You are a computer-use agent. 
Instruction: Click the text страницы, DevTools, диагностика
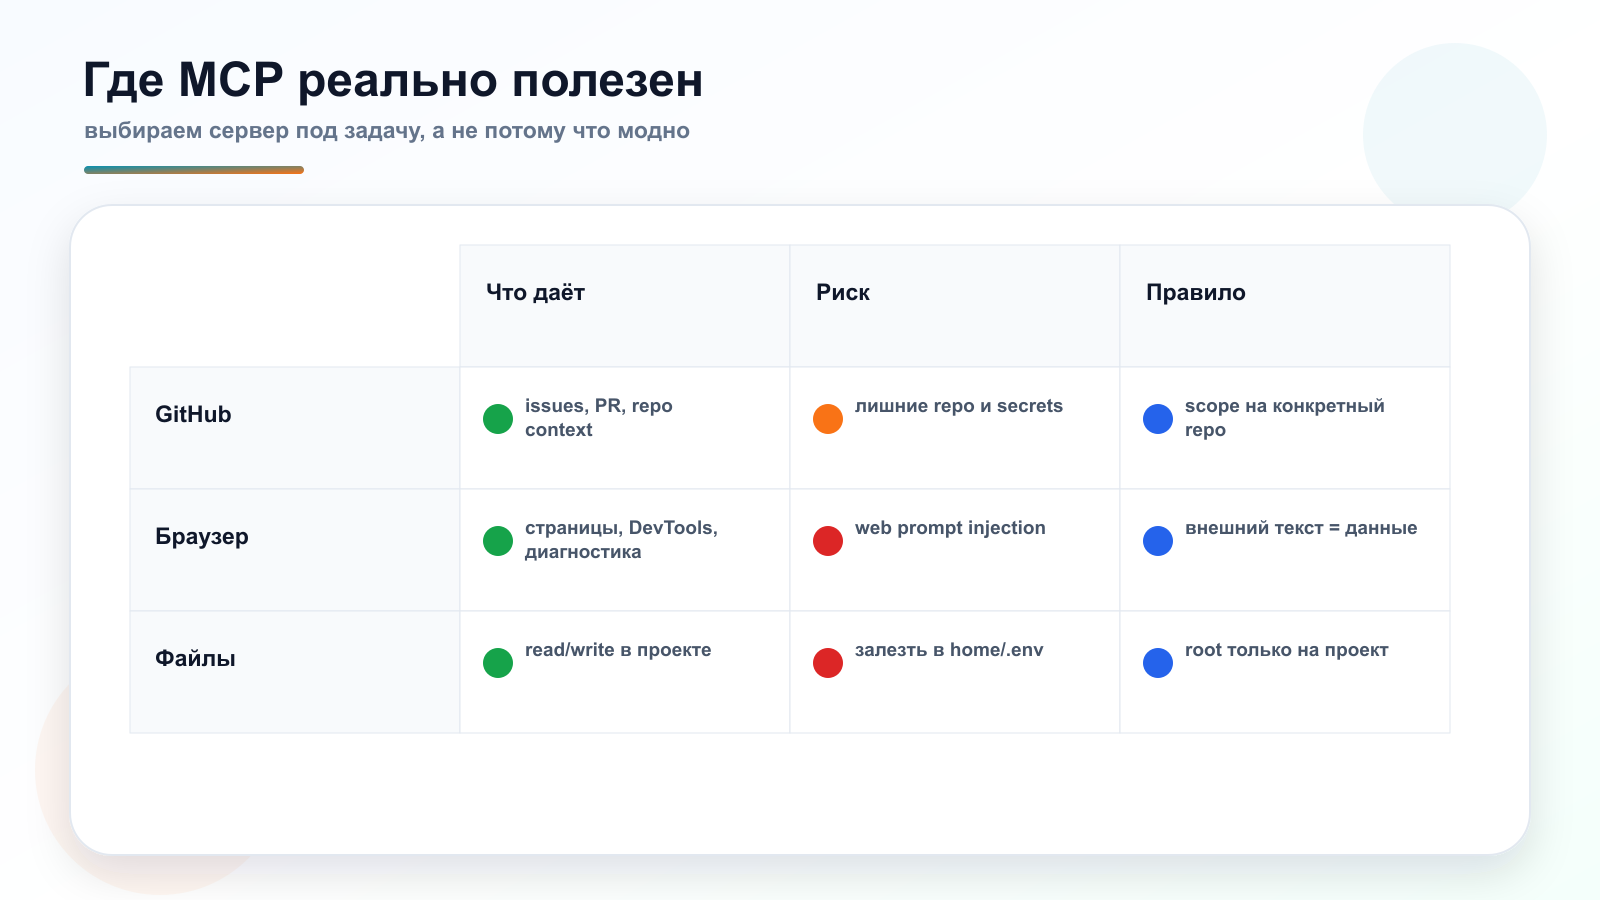pyautogui.click(x=621, y=540)
